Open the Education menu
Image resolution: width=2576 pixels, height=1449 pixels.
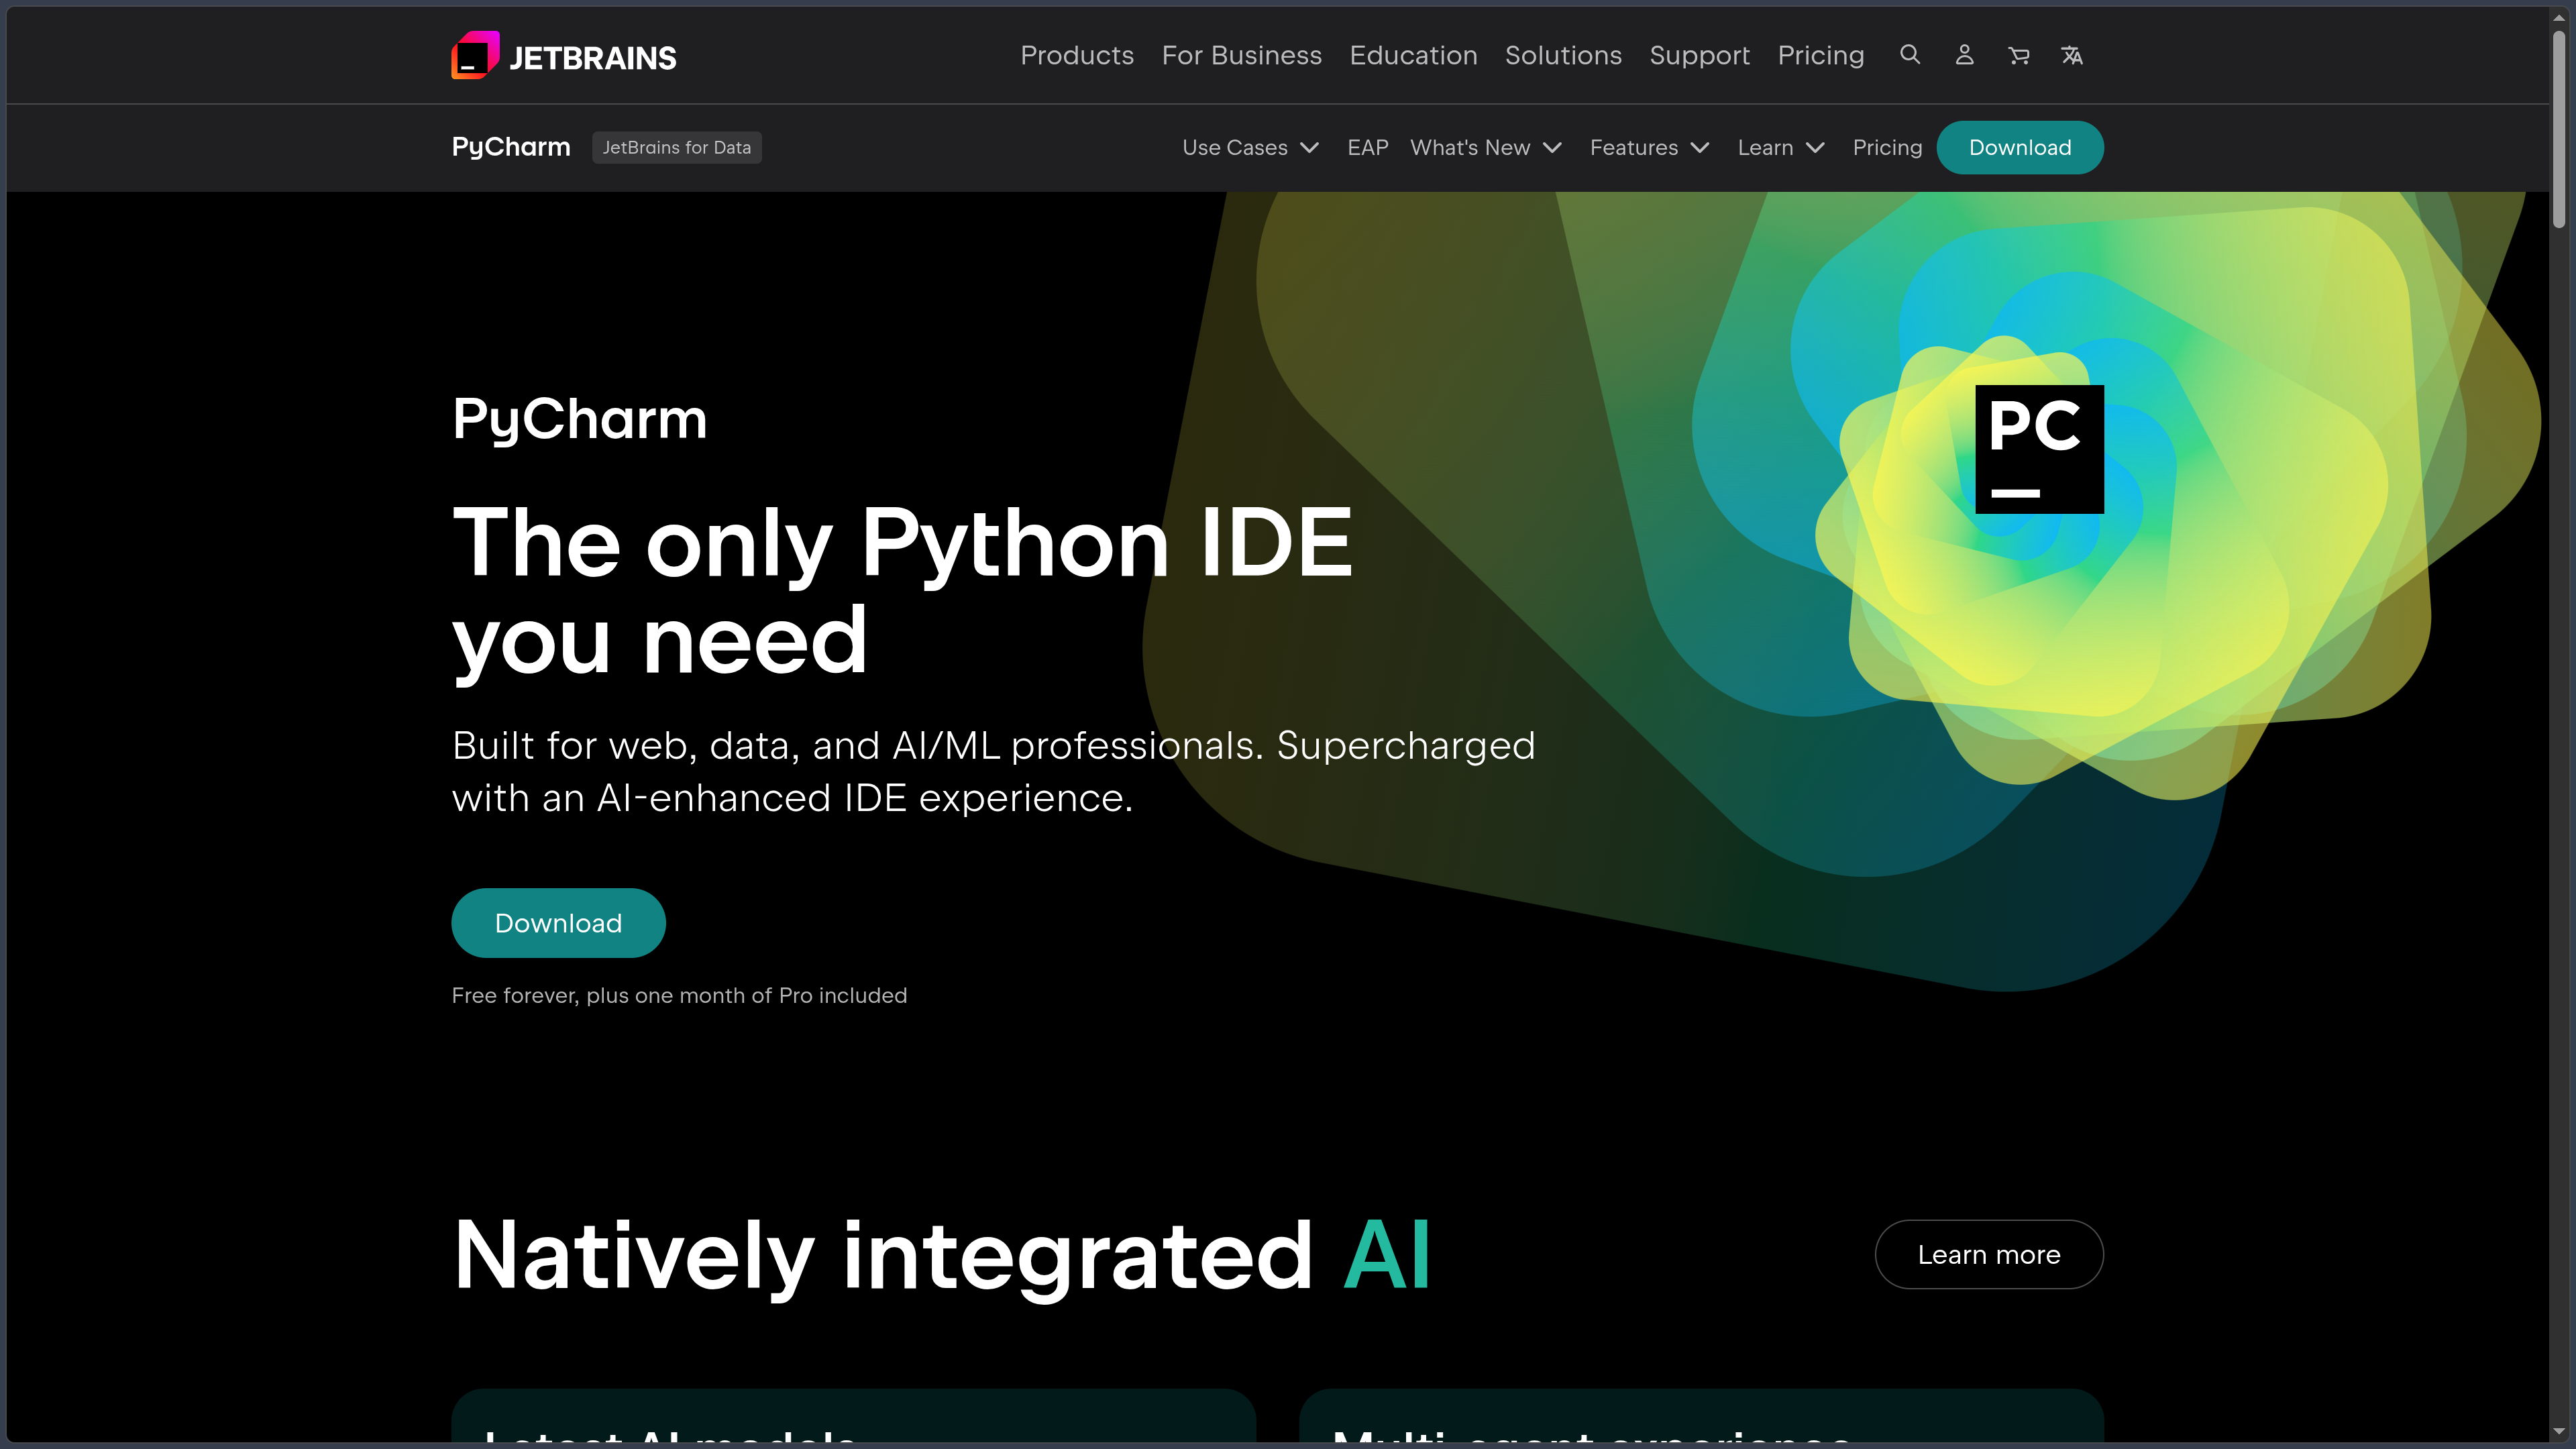(1413, 55)
